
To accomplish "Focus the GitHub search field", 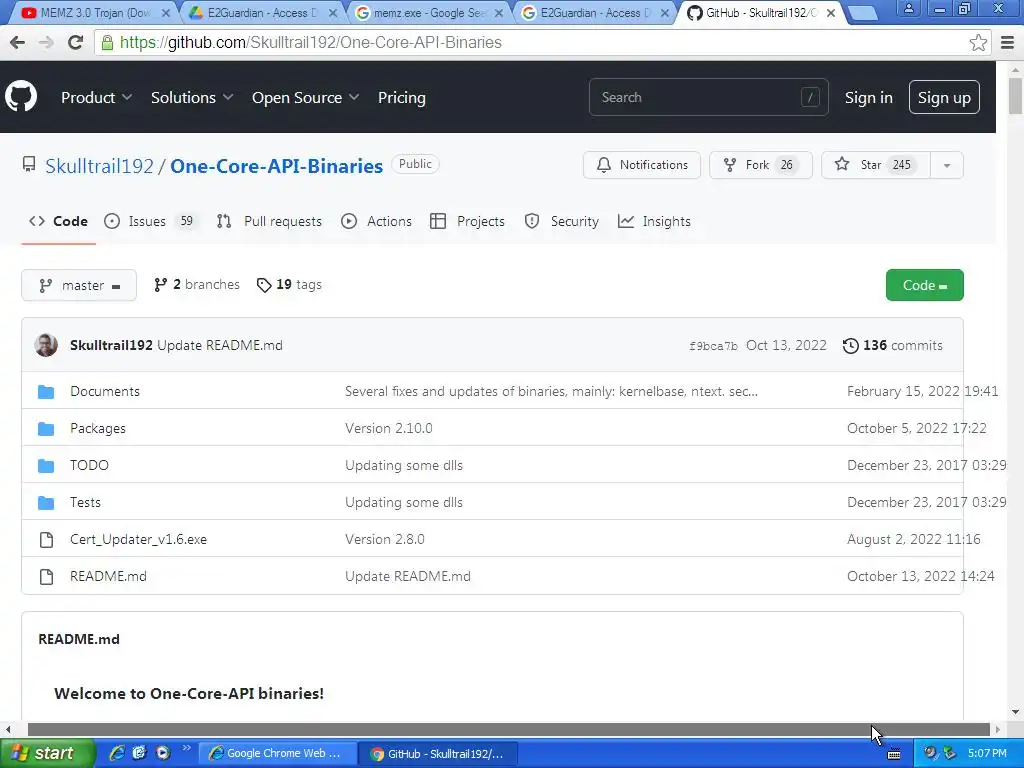I will pyautogui.click(x=709, y=97).
